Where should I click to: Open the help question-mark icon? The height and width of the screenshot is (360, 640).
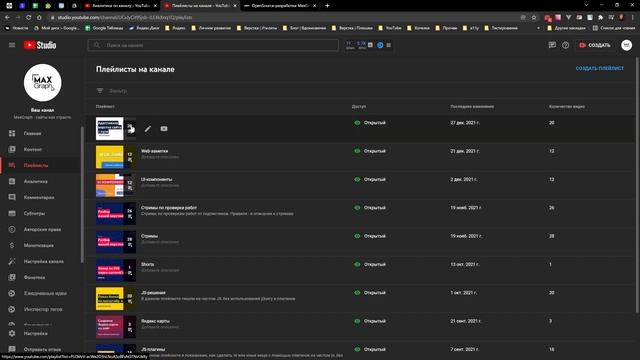point(565,45)
